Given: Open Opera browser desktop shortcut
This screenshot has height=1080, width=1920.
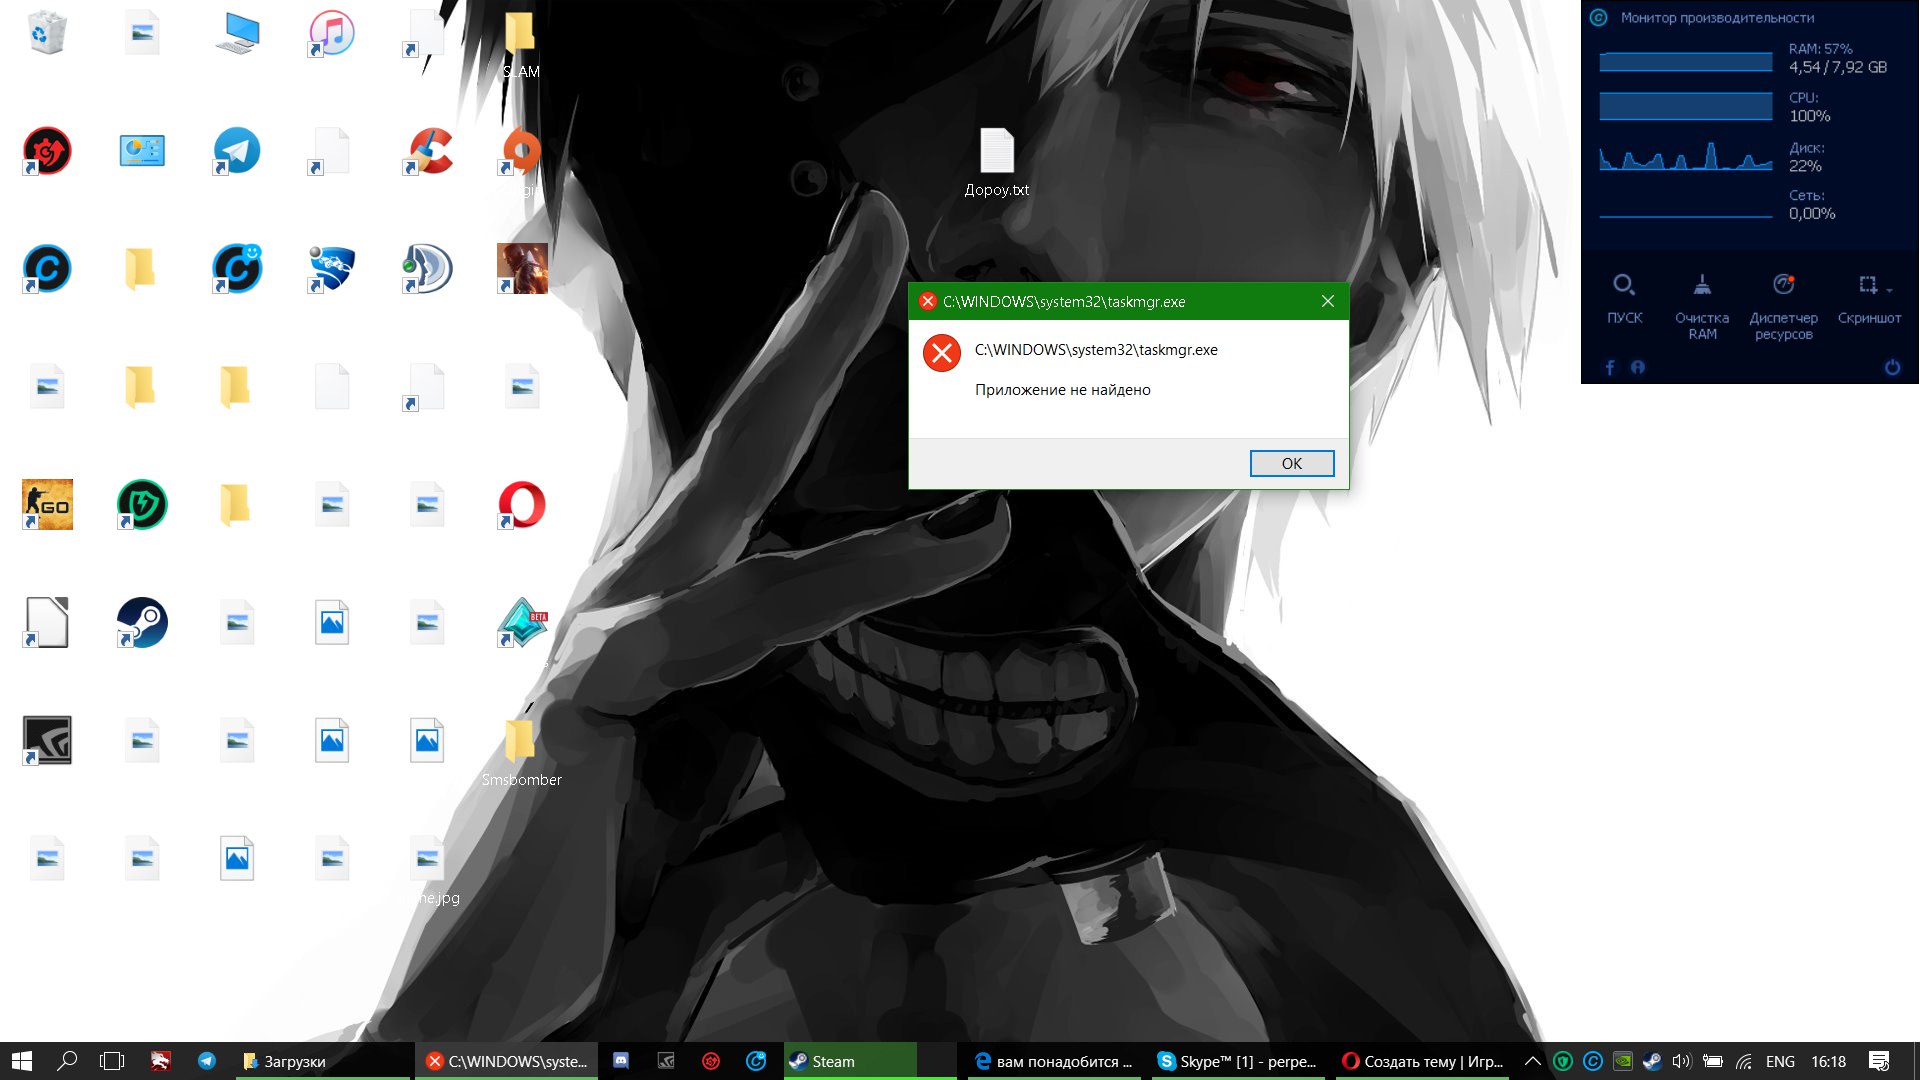Looking at the screenshot, I should [x=521, y=505].
